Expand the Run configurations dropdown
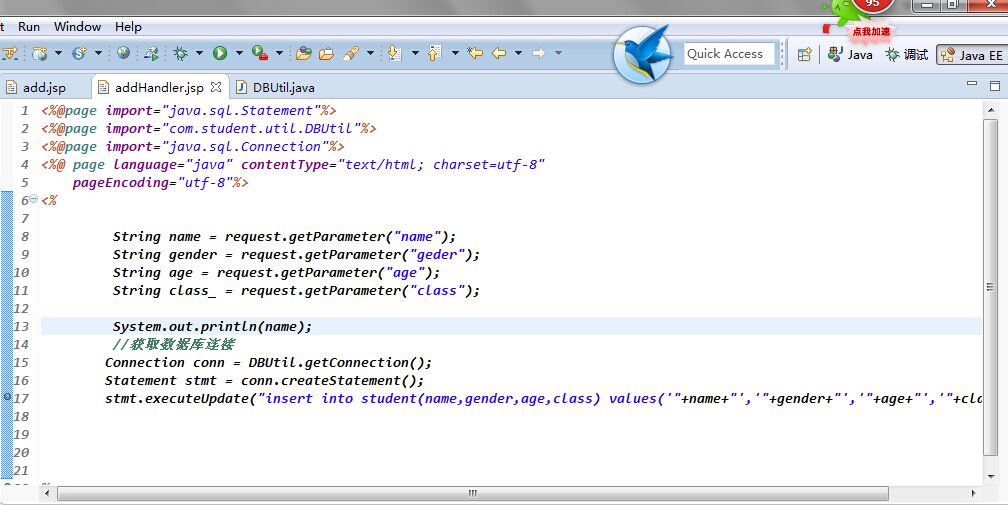 click(238, 53)
